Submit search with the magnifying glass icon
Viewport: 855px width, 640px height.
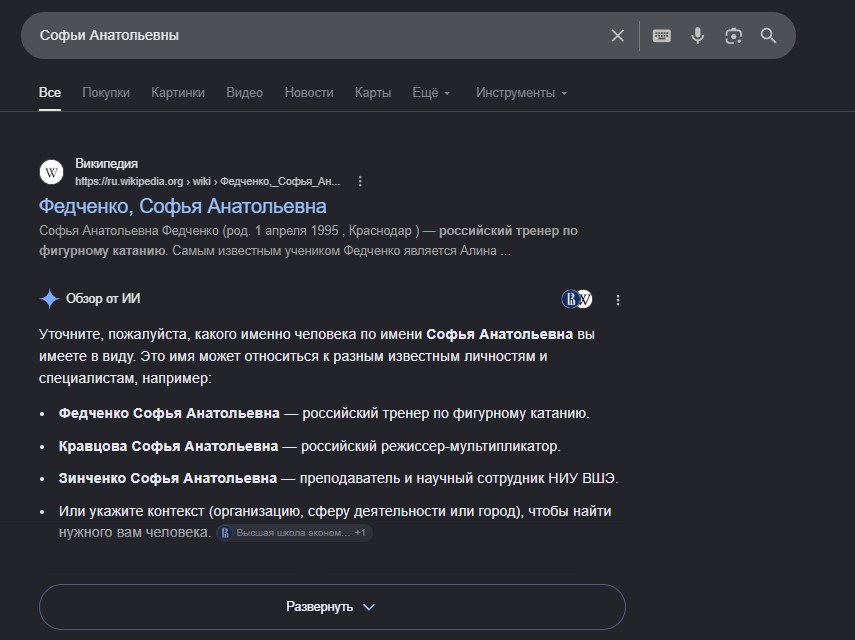click(768, 36)
